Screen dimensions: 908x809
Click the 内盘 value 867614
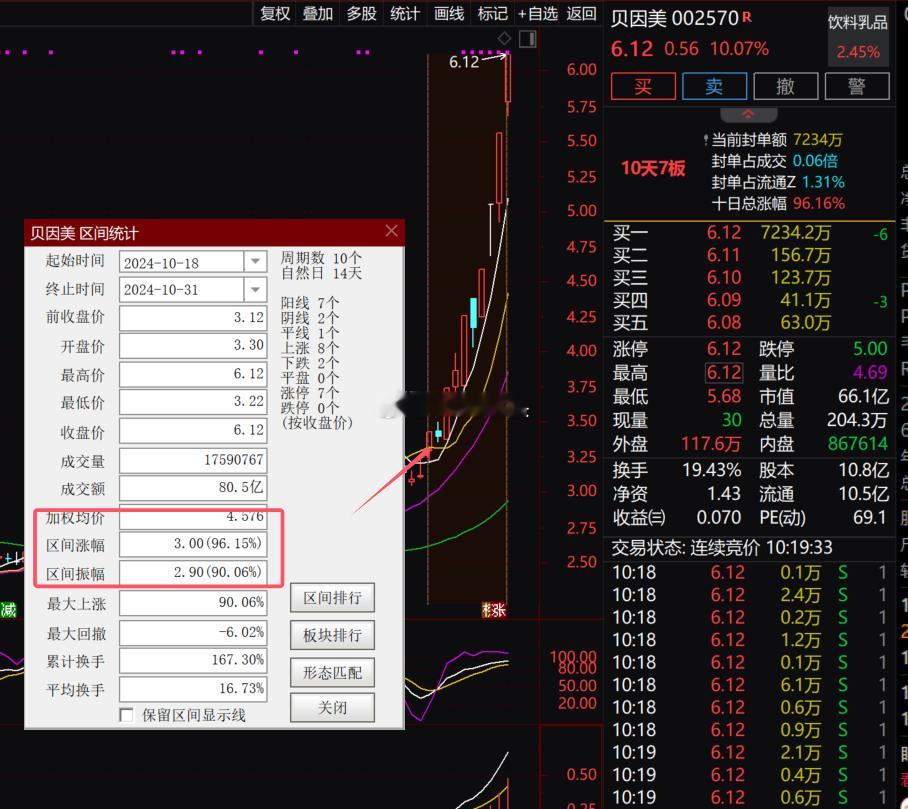pos(858,444)
